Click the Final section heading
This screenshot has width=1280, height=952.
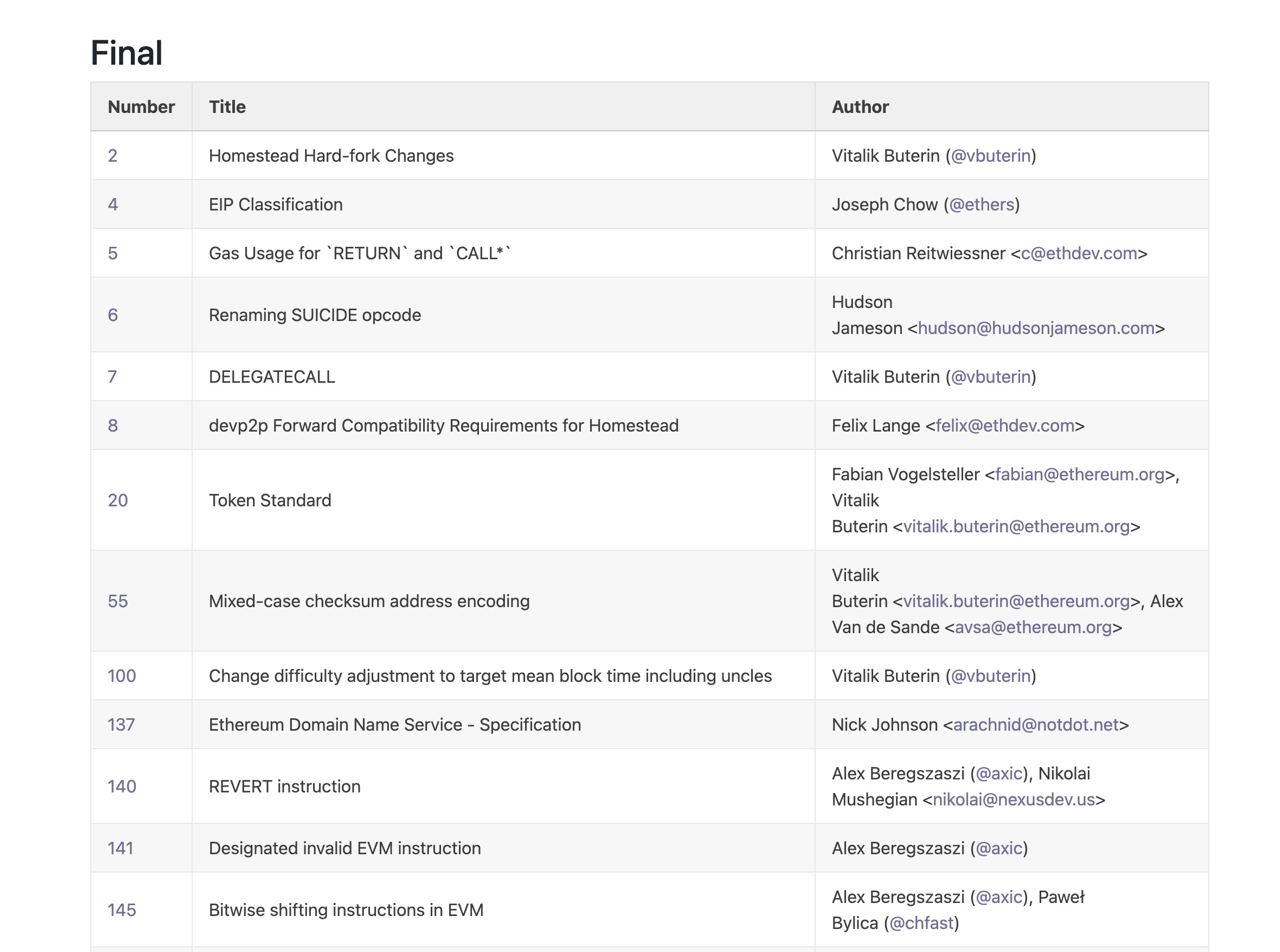[x=126, y=53]
